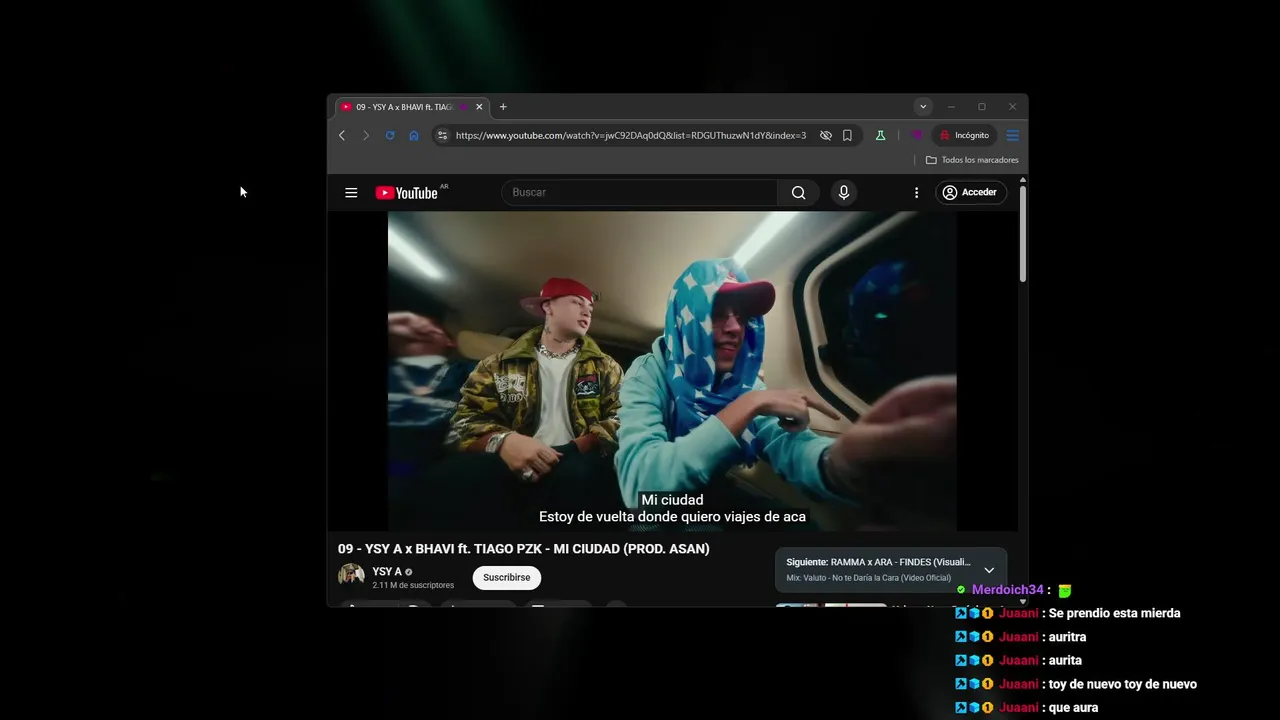The height and width of the screenshot is (720, 1280).
Task: Open YouTube three-dot settings menu
Action: [916, 192]
